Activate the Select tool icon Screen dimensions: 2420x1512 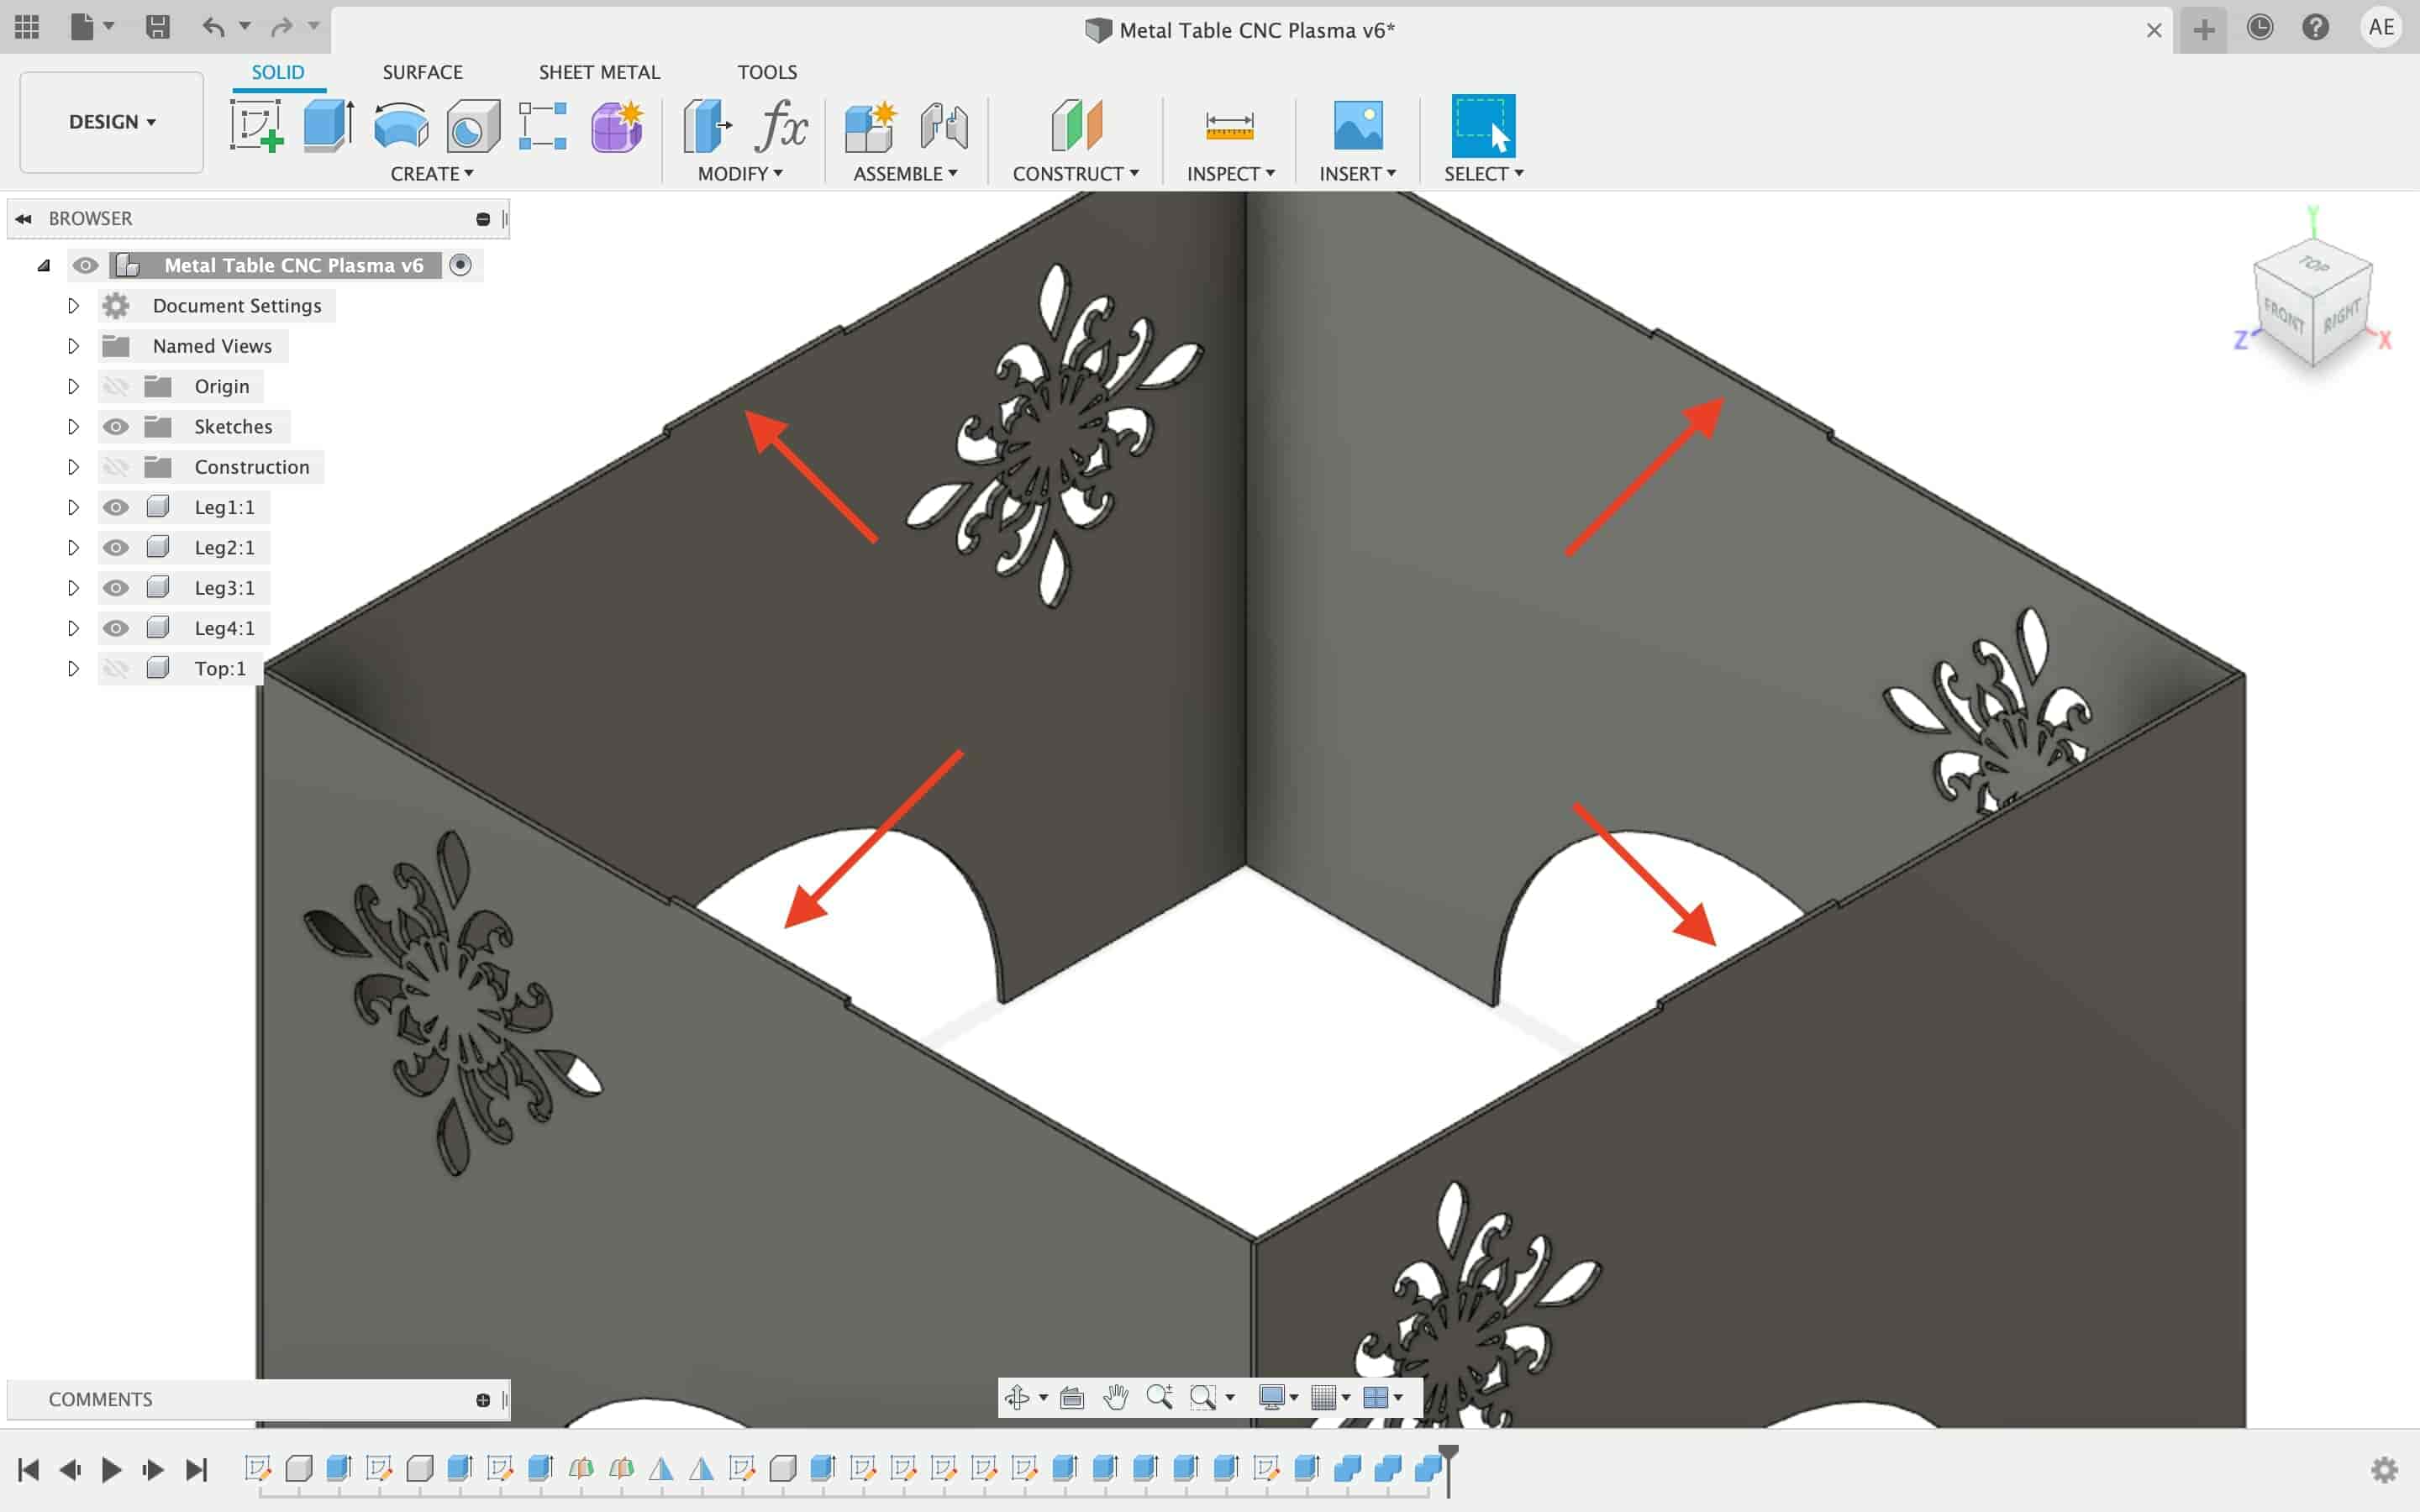click(x=1483, y=126)
